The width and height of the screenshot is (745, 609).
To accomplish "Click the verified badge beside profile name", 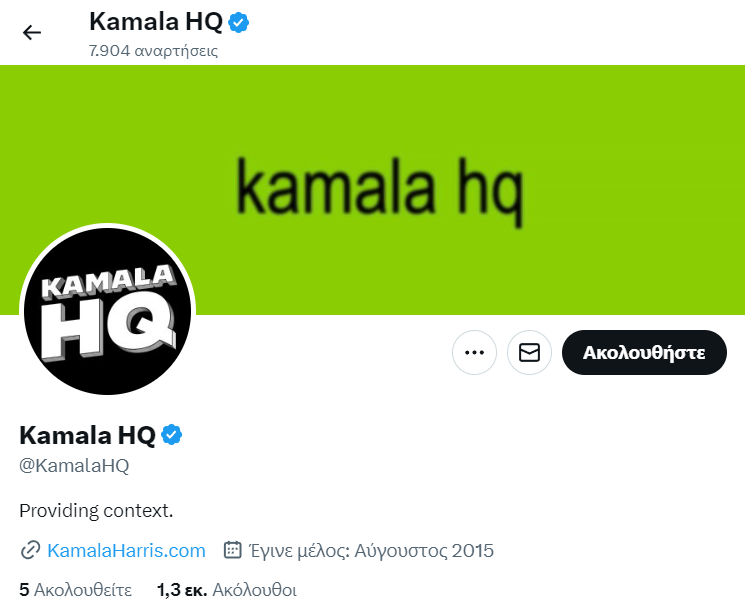I will click(x=172, y=435).
